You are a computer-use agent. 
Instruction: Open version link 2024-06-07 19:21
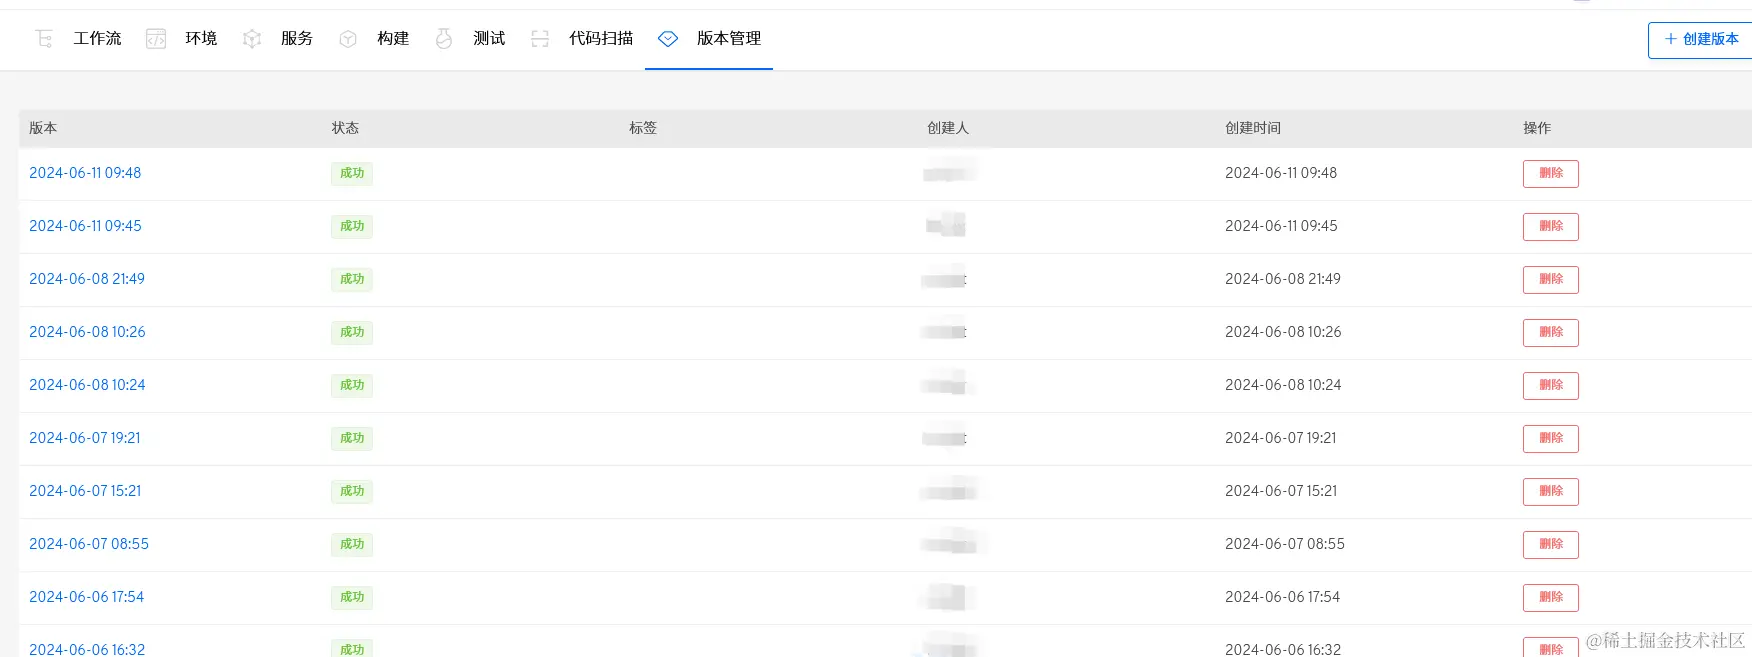point(85,438)
